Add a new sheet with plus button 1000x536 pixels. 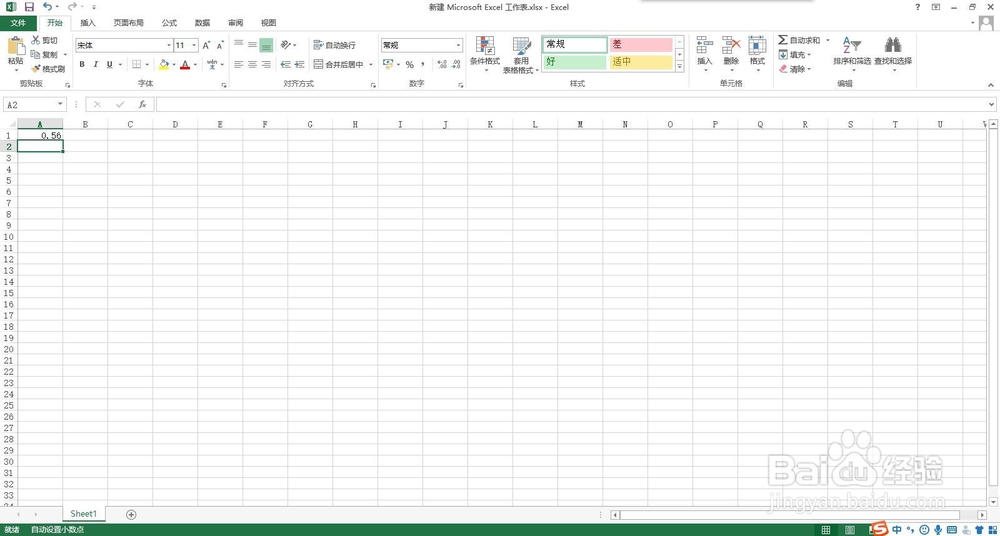pyautogui.click(x=131, y=514)
